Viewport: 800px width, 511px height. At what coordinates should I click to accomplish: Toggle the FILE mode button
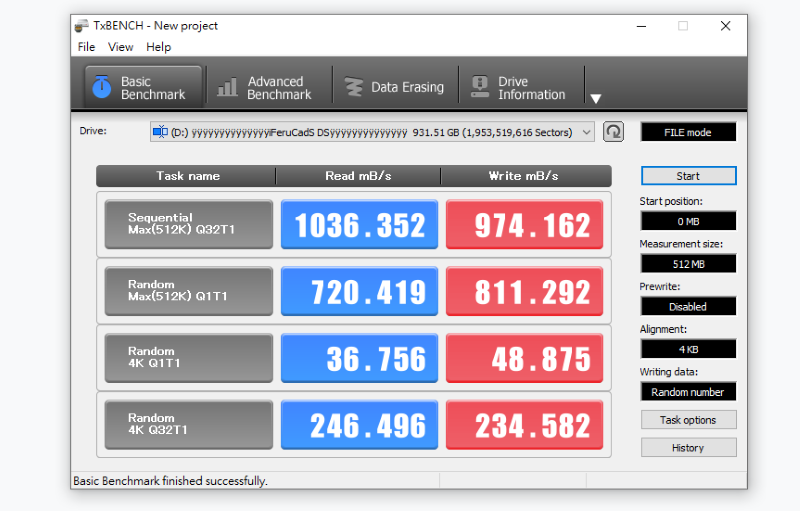[688, 132]
